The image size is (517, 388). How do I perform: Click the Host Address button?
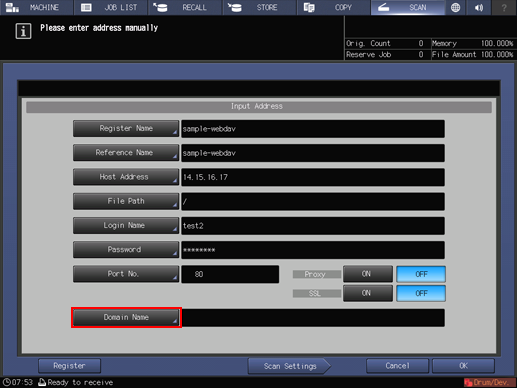pos(126,177)
